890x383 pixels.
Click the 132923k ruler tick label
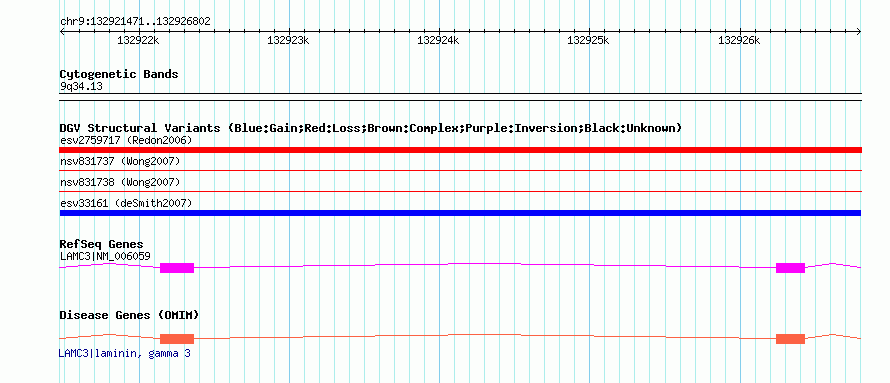pos(288,40)
